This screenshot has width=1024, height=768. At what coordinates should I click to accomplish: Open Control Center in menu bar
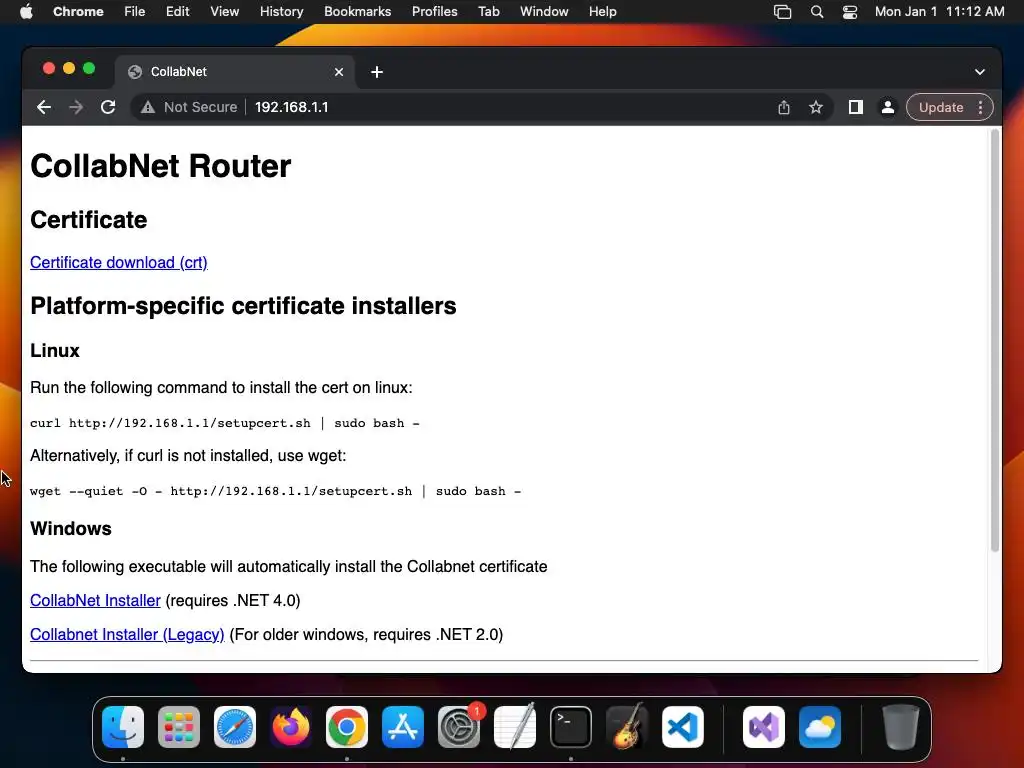850,12
